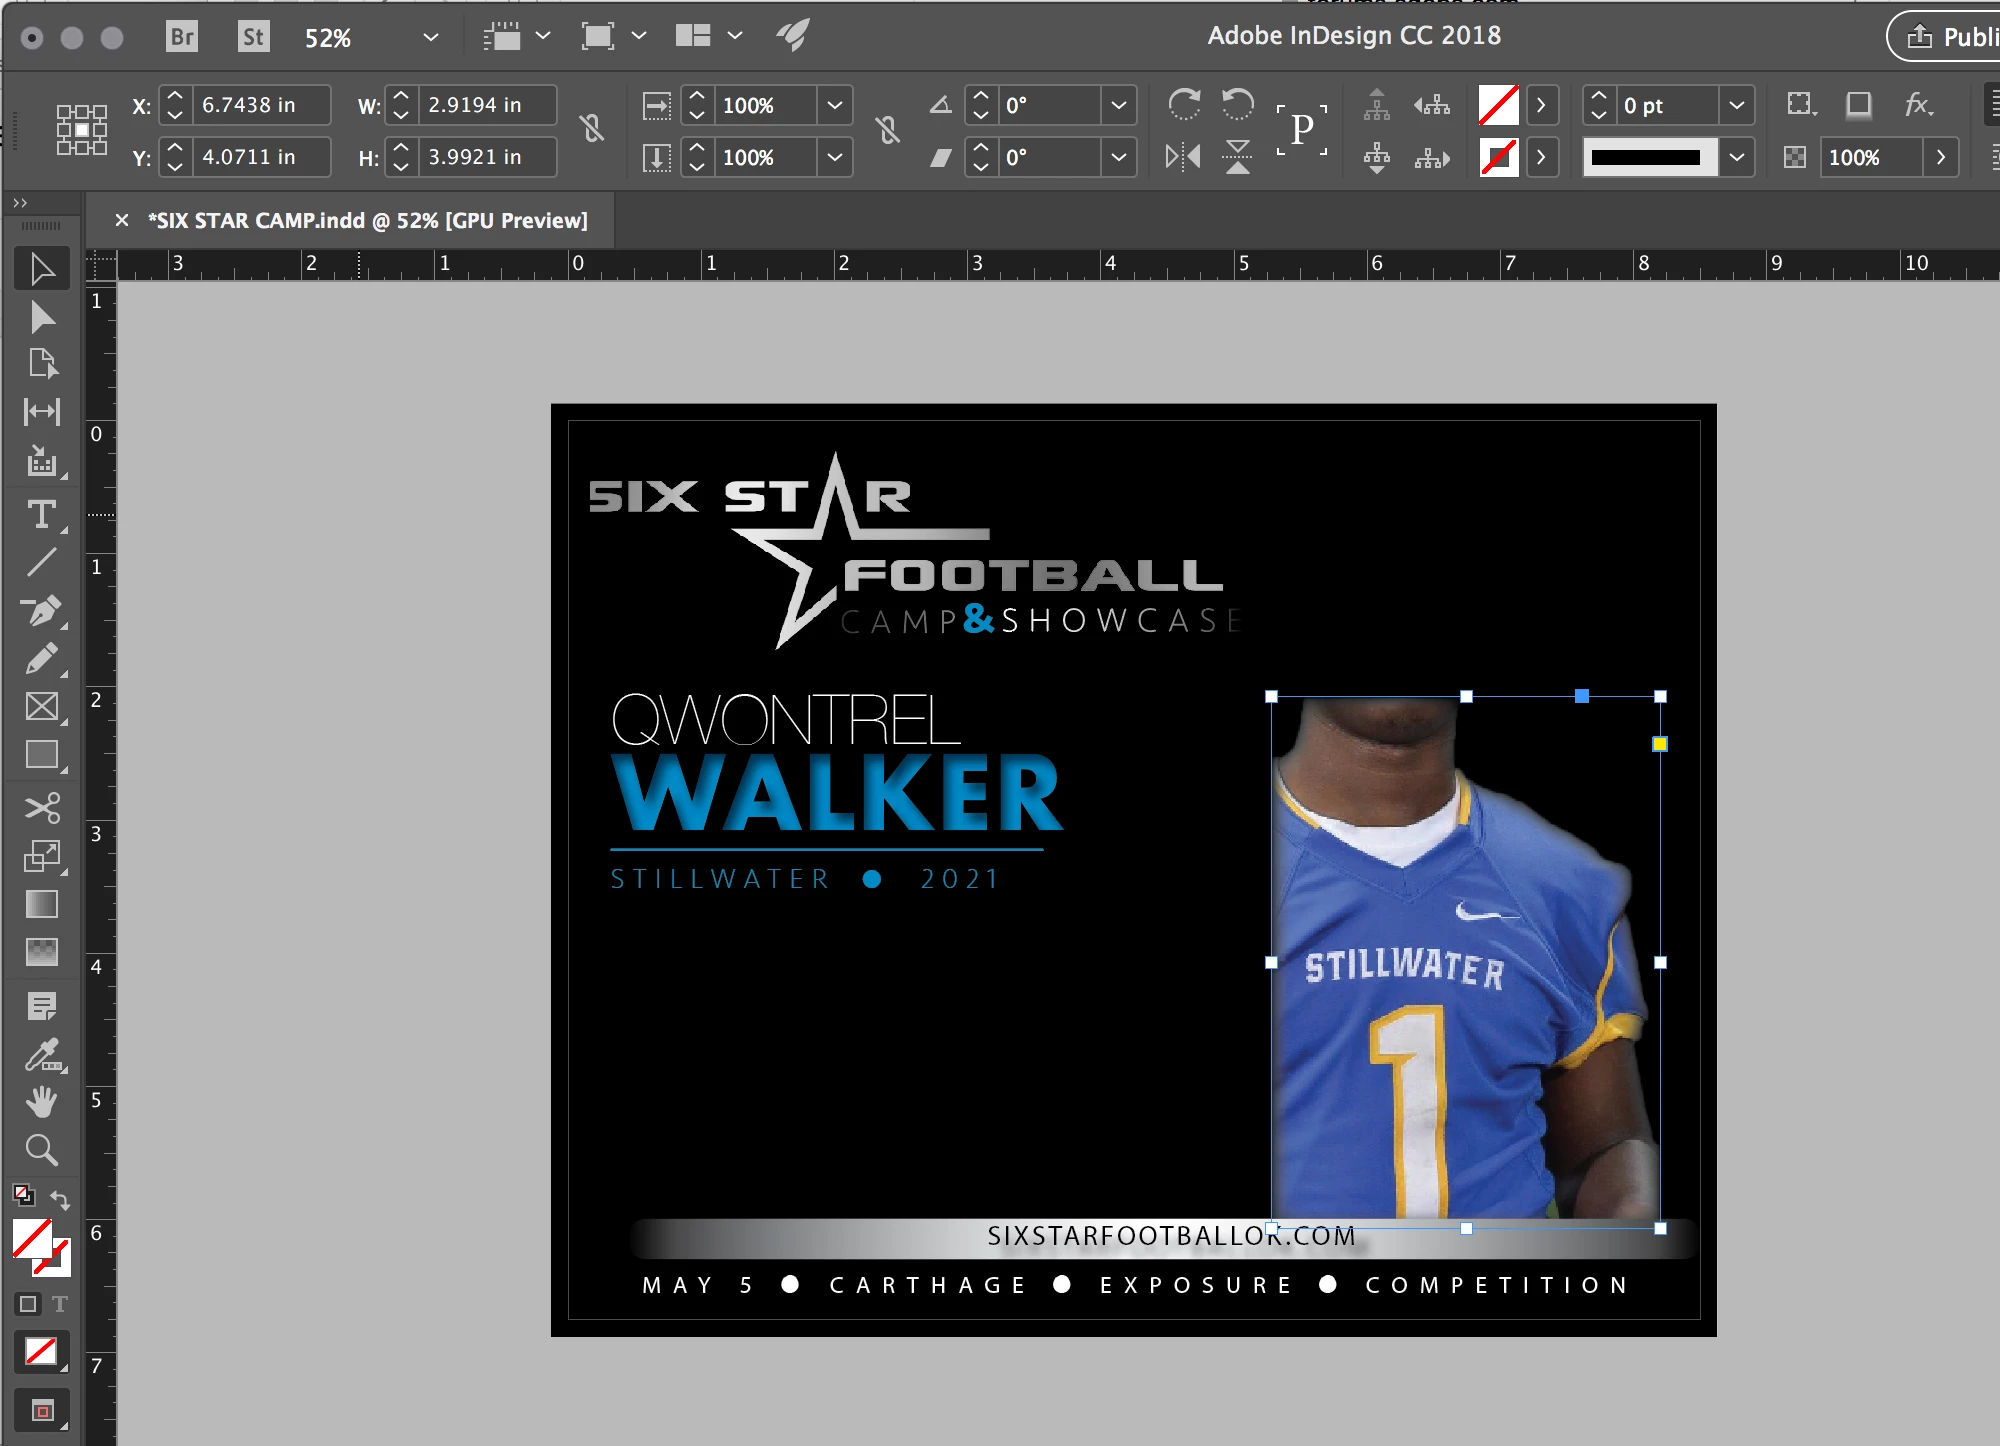
Task: Switch to SIX STAR CAMP.indd tab
Action: pyautogui.click(x=366, y=220)
